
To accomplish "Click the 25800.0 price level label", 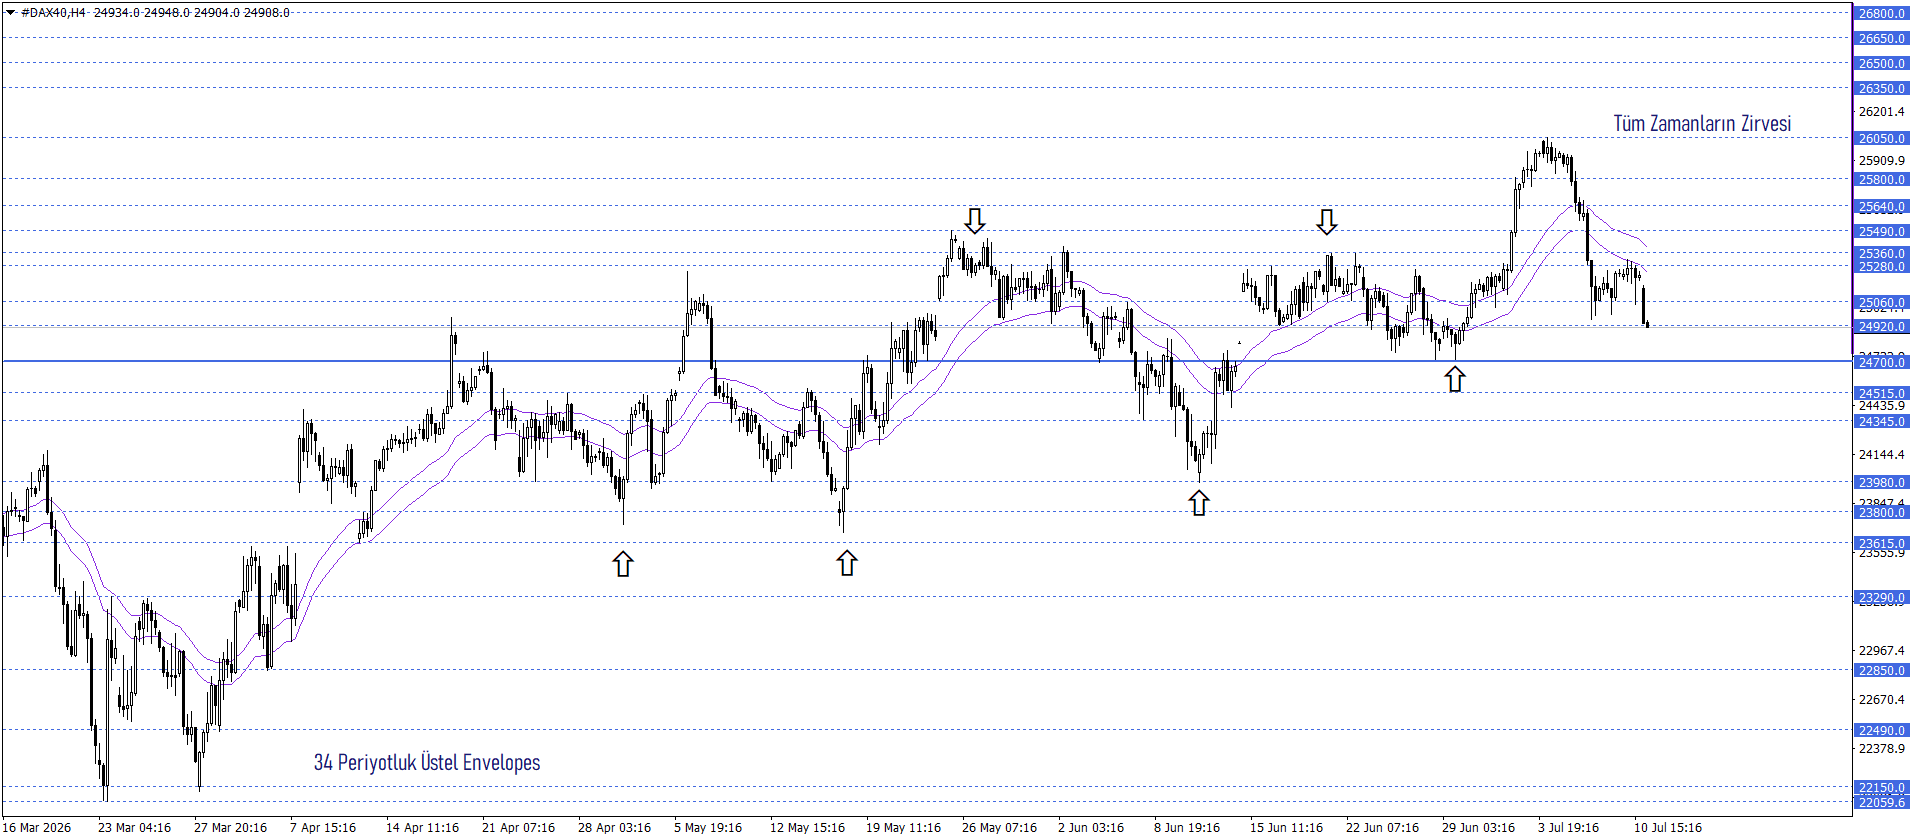I will (x=1882, y=180).
